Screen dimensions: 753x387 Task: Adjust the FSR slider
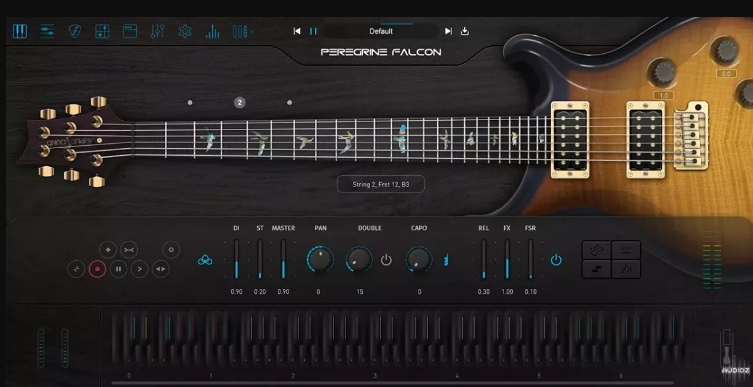(531, 259)
